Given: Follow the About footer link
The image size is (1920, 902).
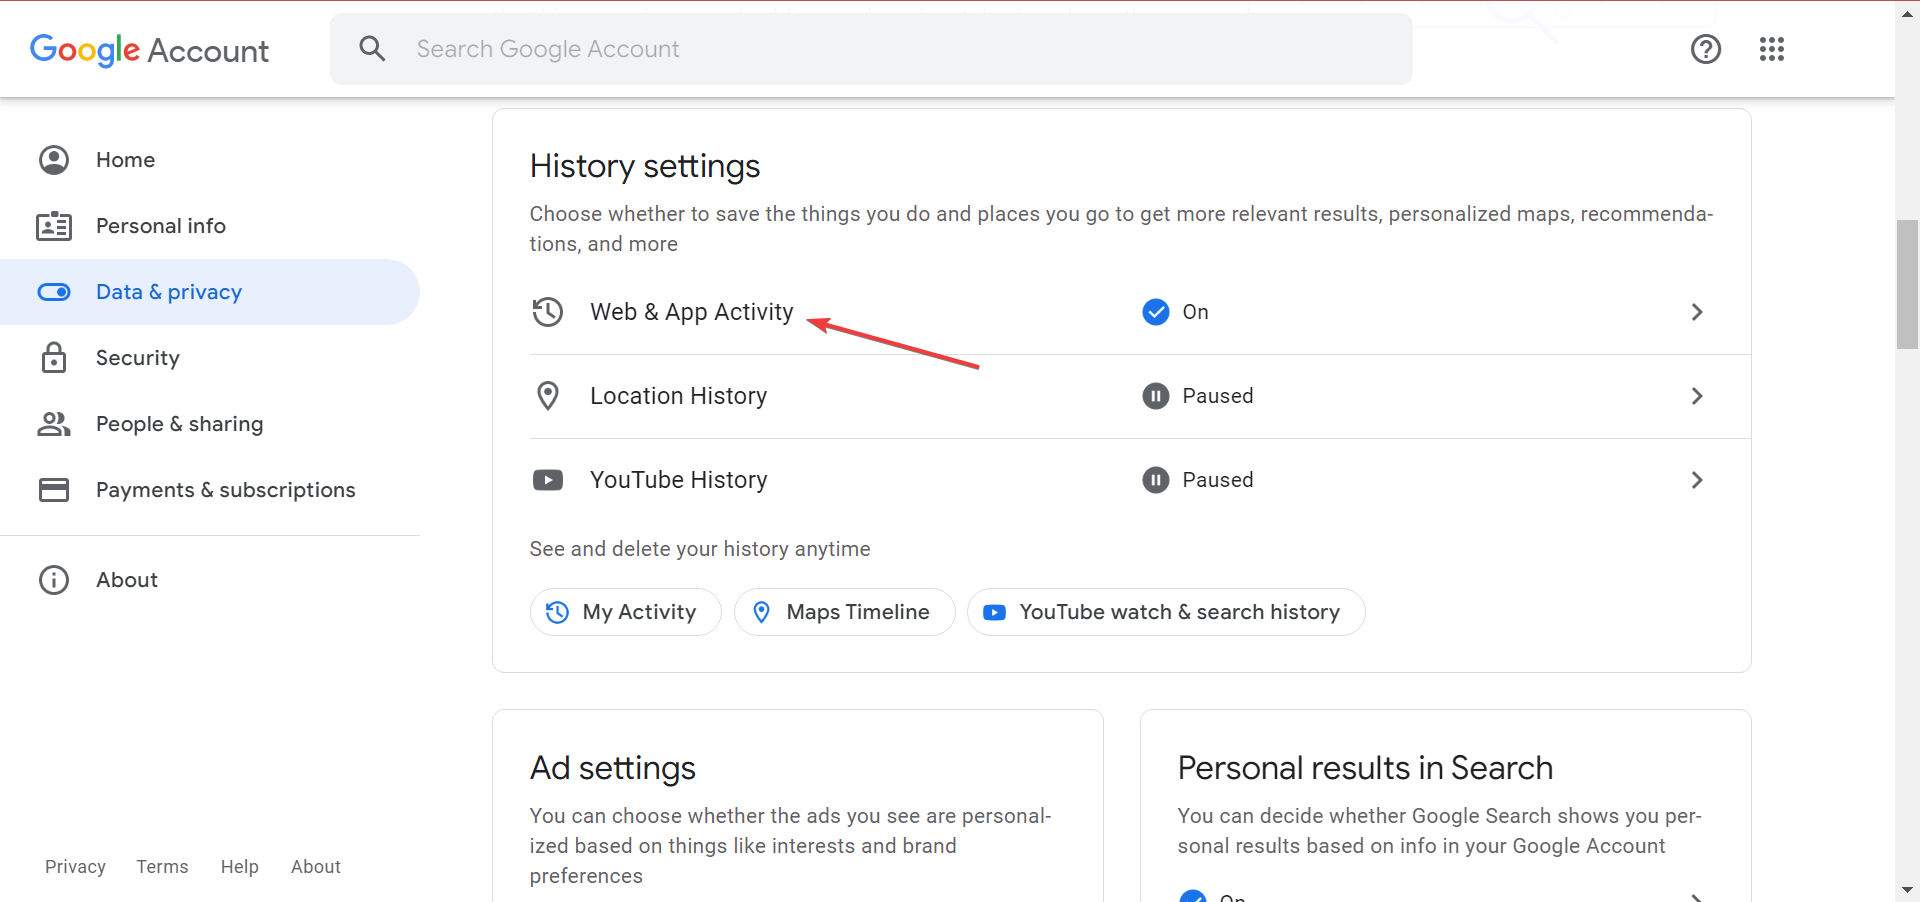Looking at the screenshot, I should coord(316,867).
